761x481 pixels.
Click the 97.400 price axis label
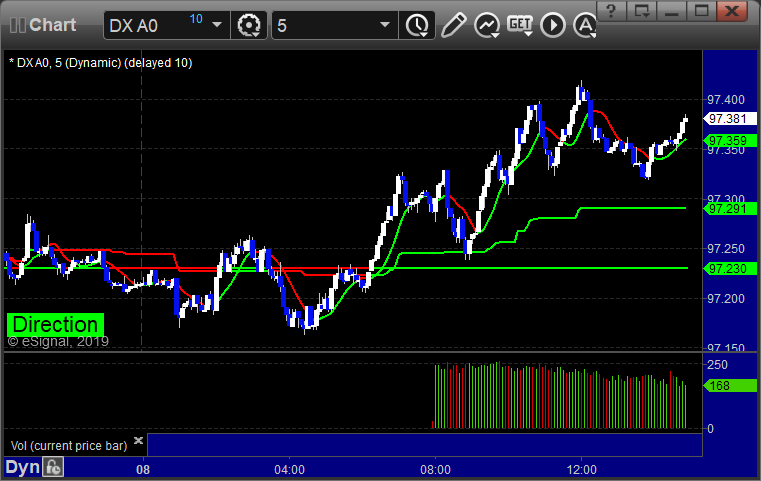pyautogui.click(x=726, y=100)
